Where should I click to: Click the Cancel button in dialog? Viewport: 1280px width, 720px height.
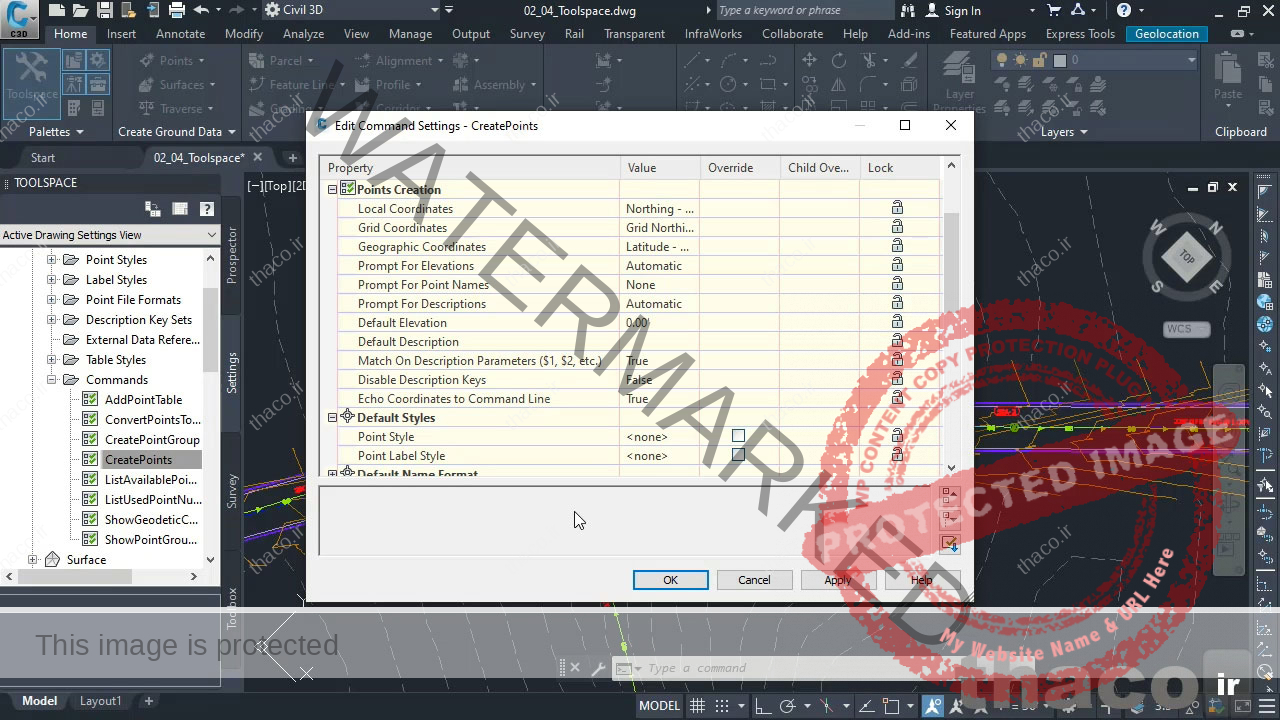754,580
